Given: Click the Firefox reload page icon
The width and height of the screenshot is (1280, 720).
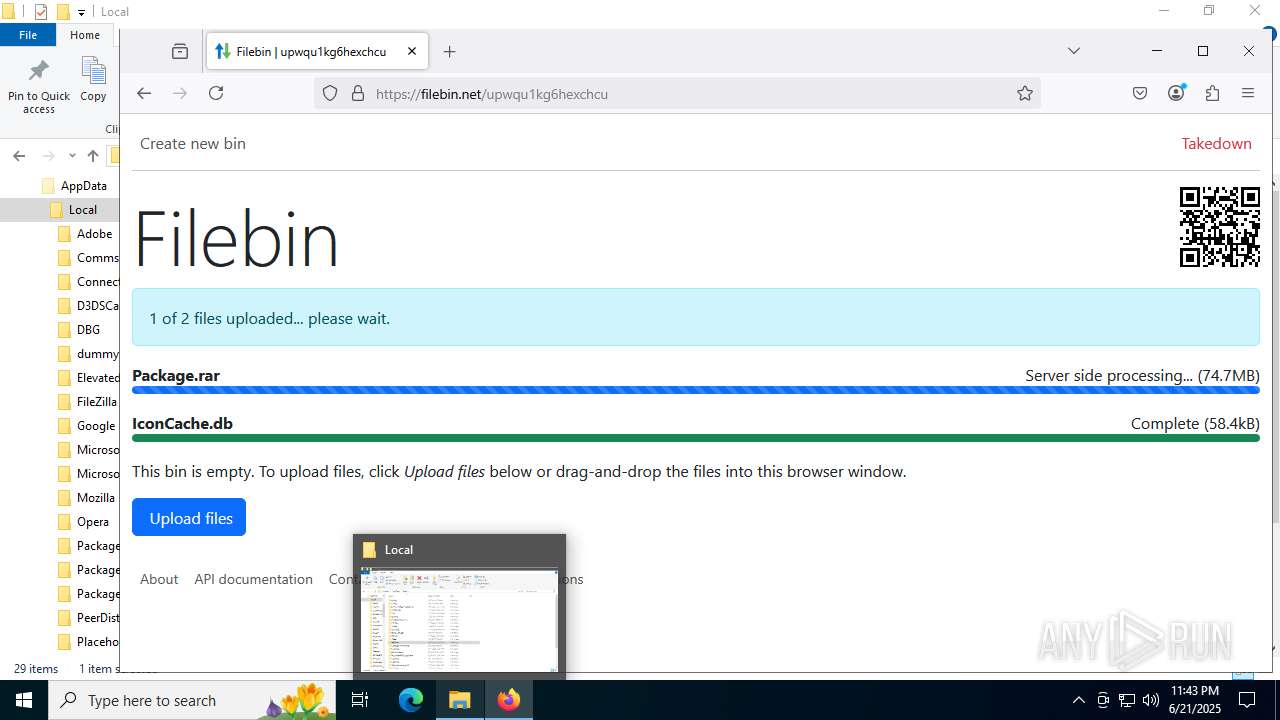Looking at the screenshot, I should coord(216,93).
